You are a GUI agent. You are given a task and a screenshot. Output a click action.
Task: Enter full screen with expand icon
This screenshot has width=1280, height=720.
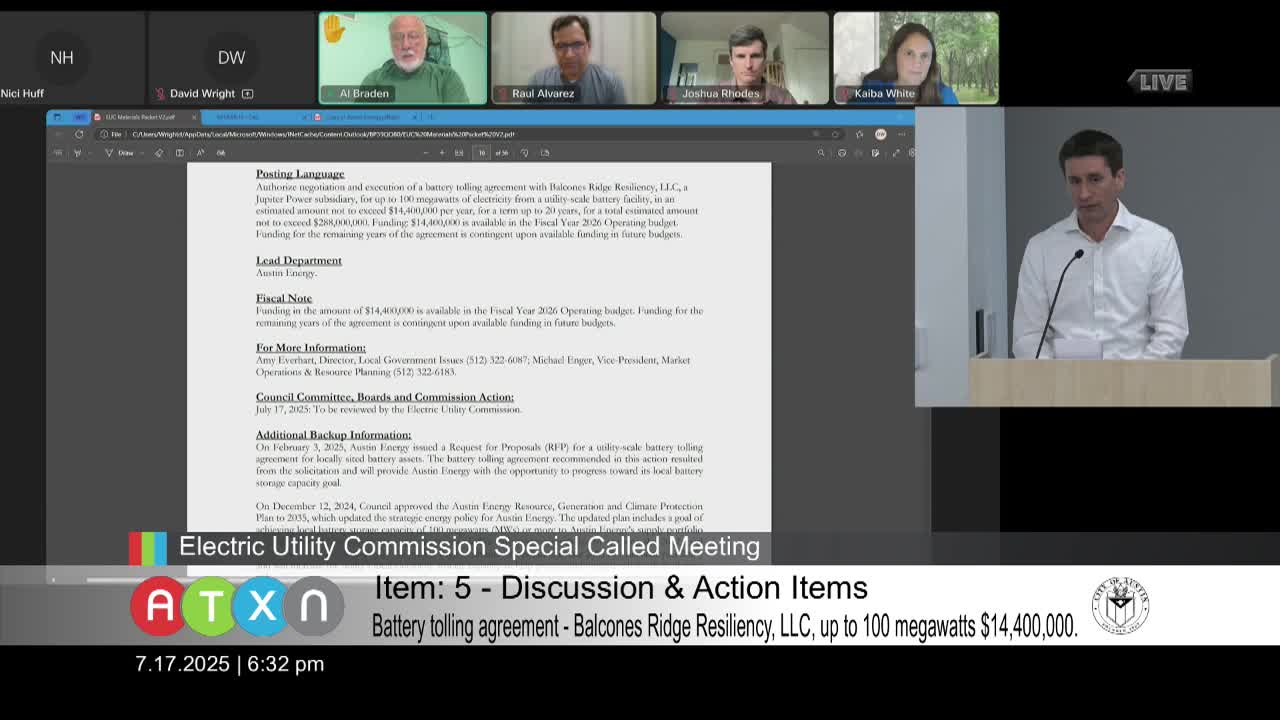click(x=896, y=153)
